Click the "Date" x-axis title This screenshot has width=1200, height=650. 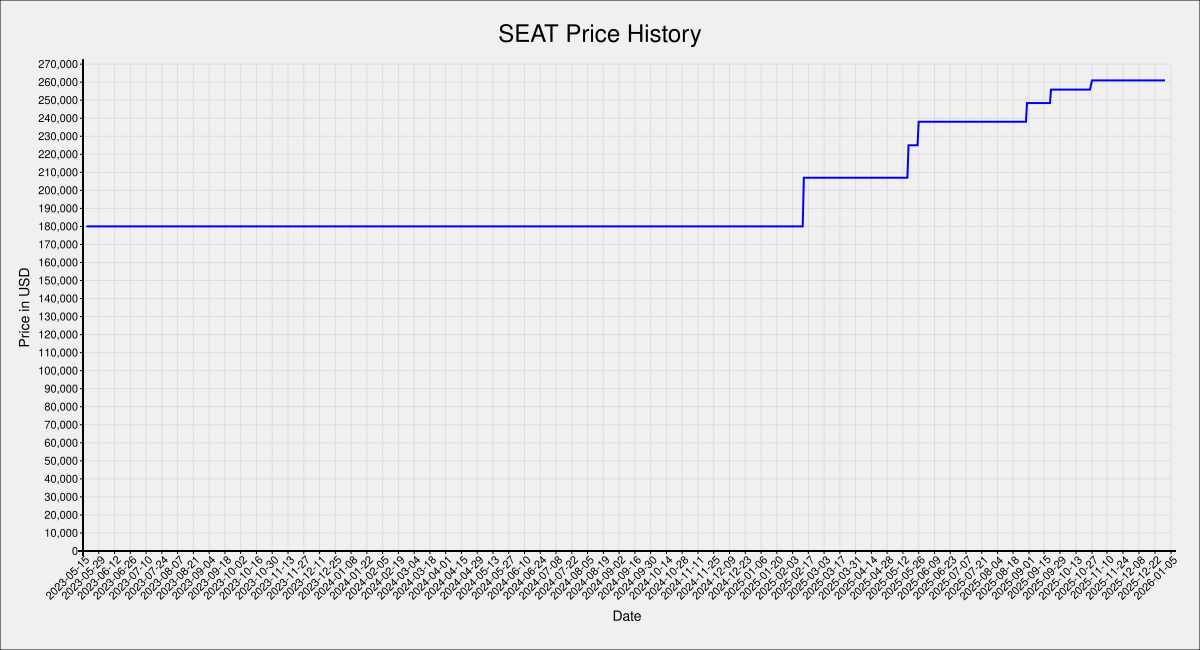tap(627, 617)
